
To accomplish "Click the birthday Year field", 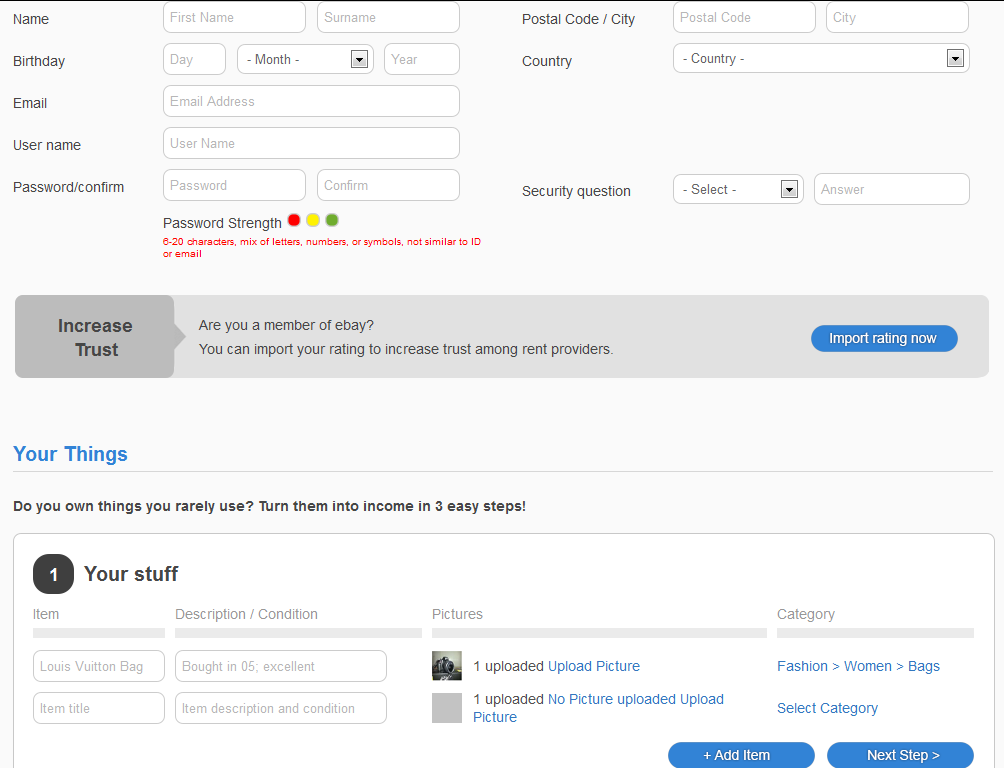I will point(422,60).
